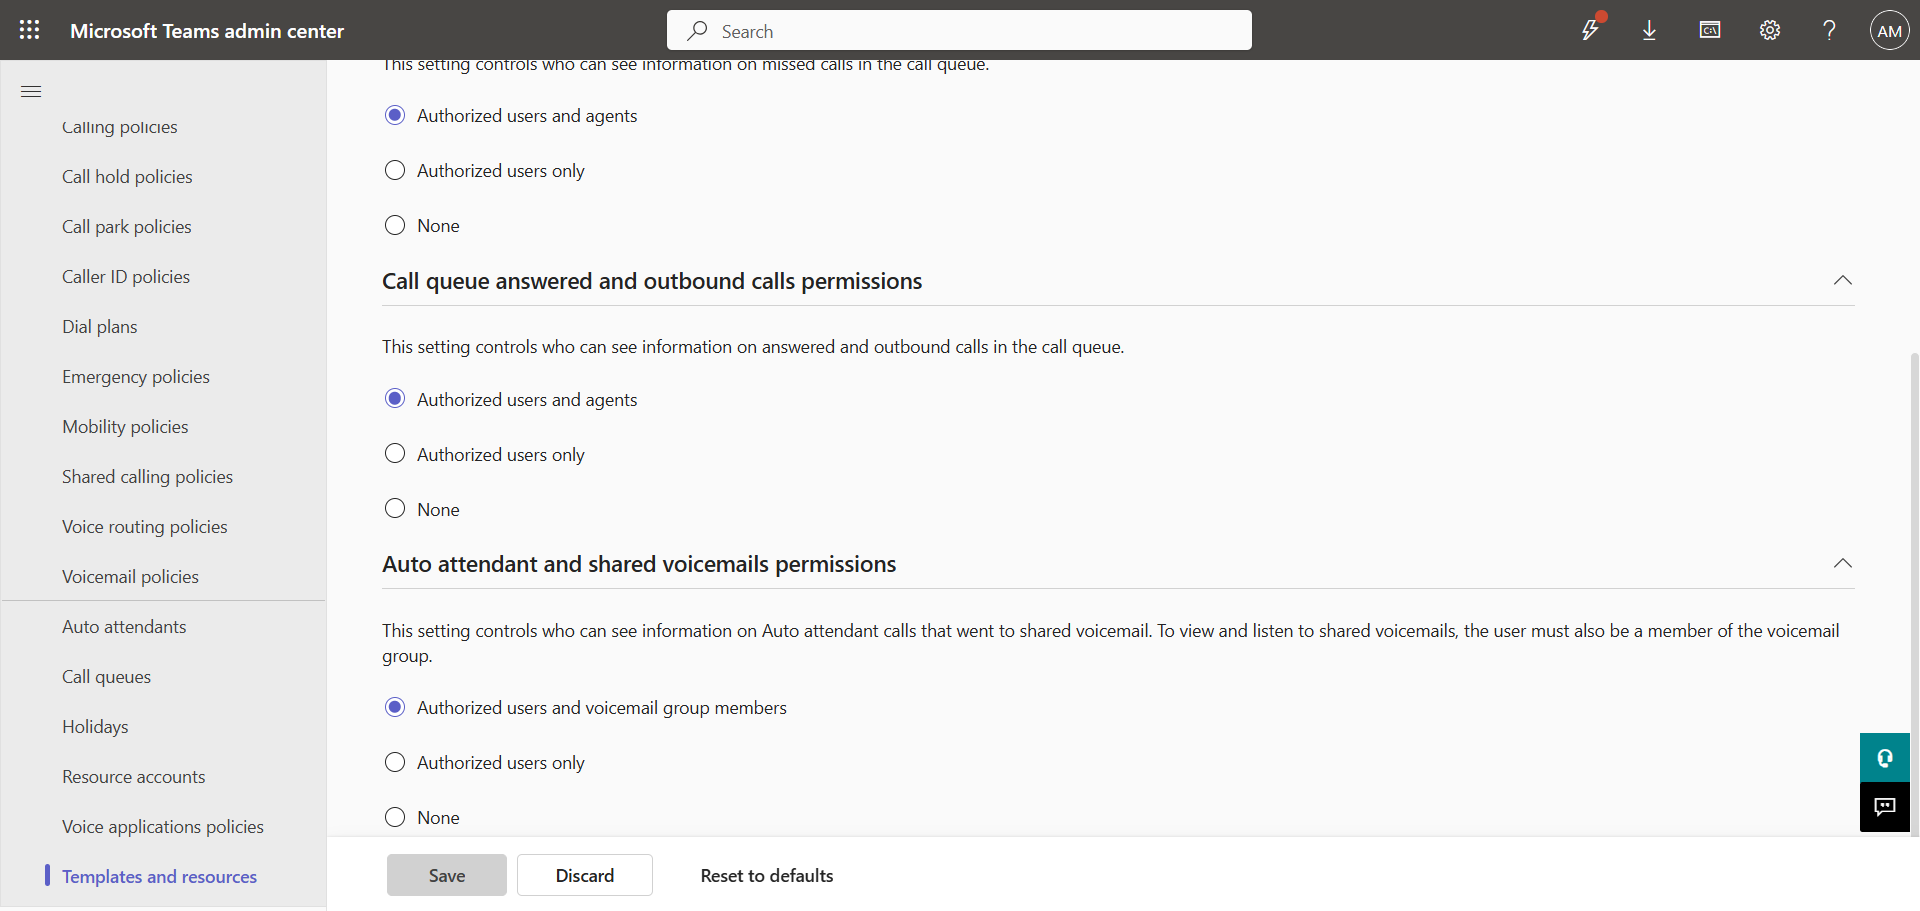Open Call hold policies in sidebar
1920x911 pixels.
pyautogui.click(x=127, y=177)
